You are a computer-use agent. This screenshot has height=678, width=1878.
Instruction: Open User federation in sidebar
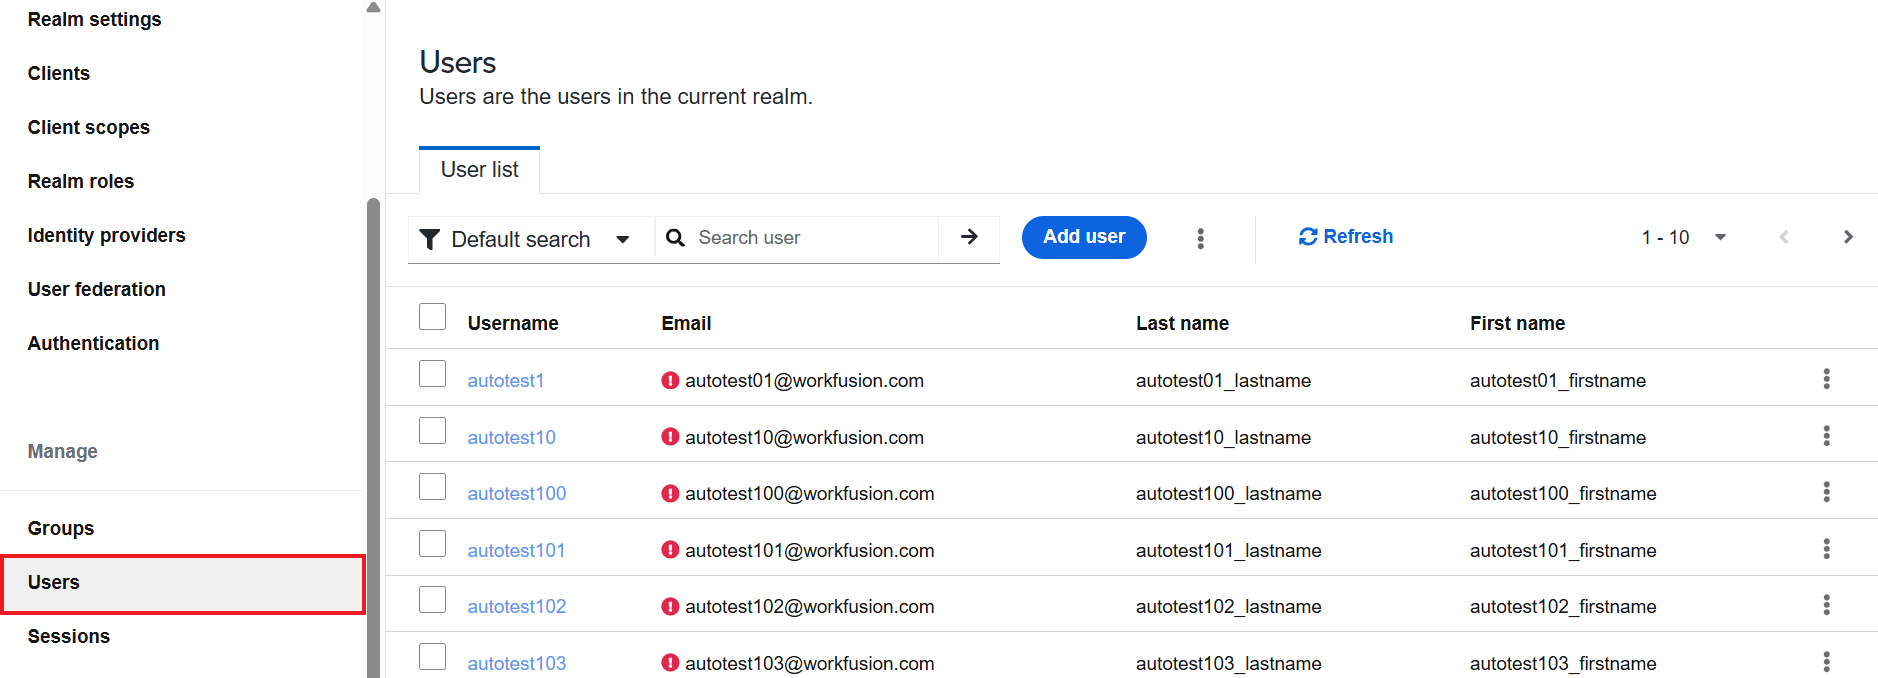coord(97,289)
